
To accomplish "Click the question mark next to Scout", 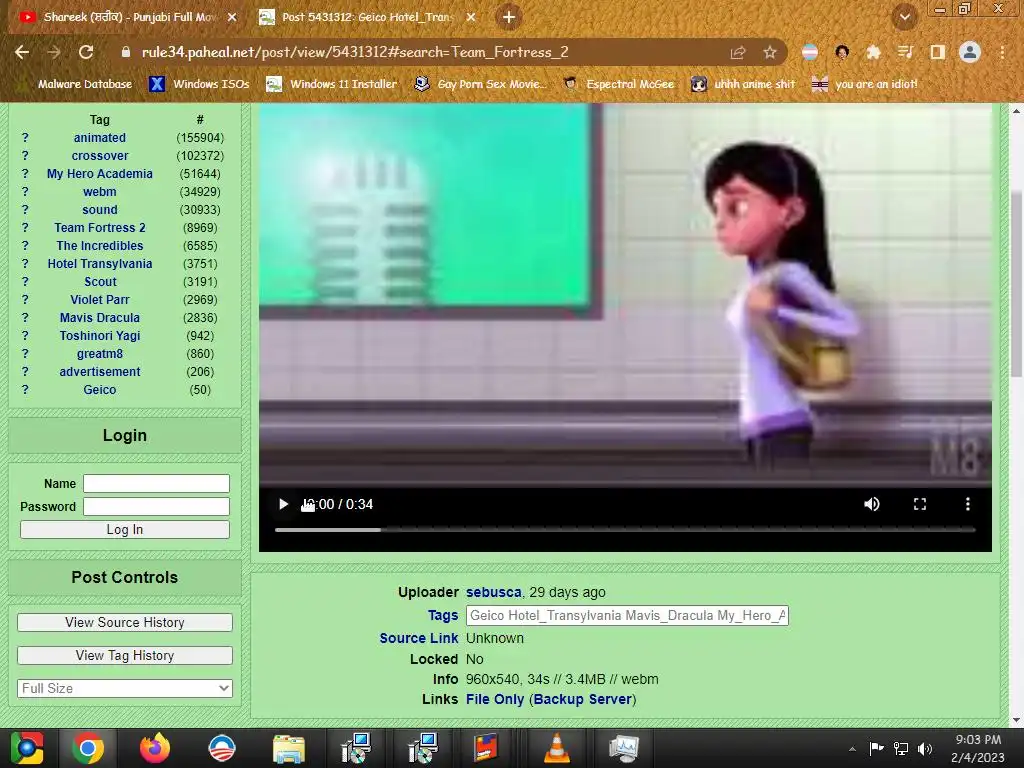I will (x=25, y=281).
